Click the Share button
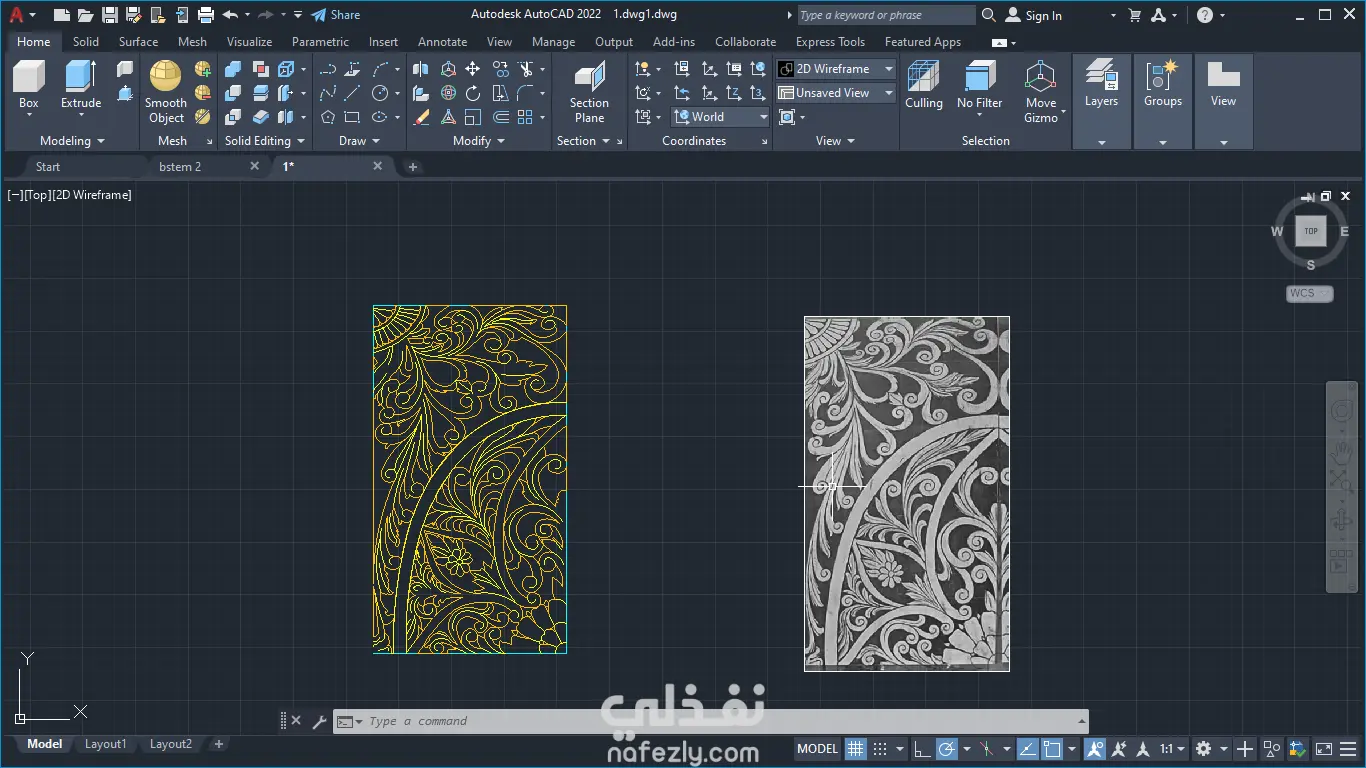 (x=335, y=15)
